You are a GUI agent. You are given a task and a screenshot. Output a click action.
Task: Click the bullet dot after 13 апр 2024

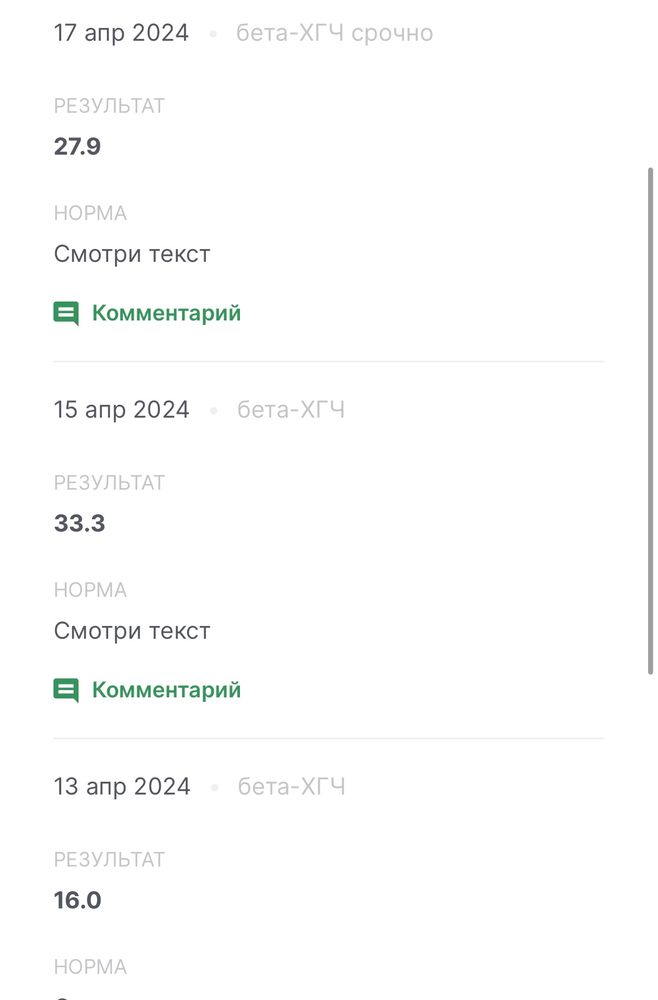[x=213, y=787]
